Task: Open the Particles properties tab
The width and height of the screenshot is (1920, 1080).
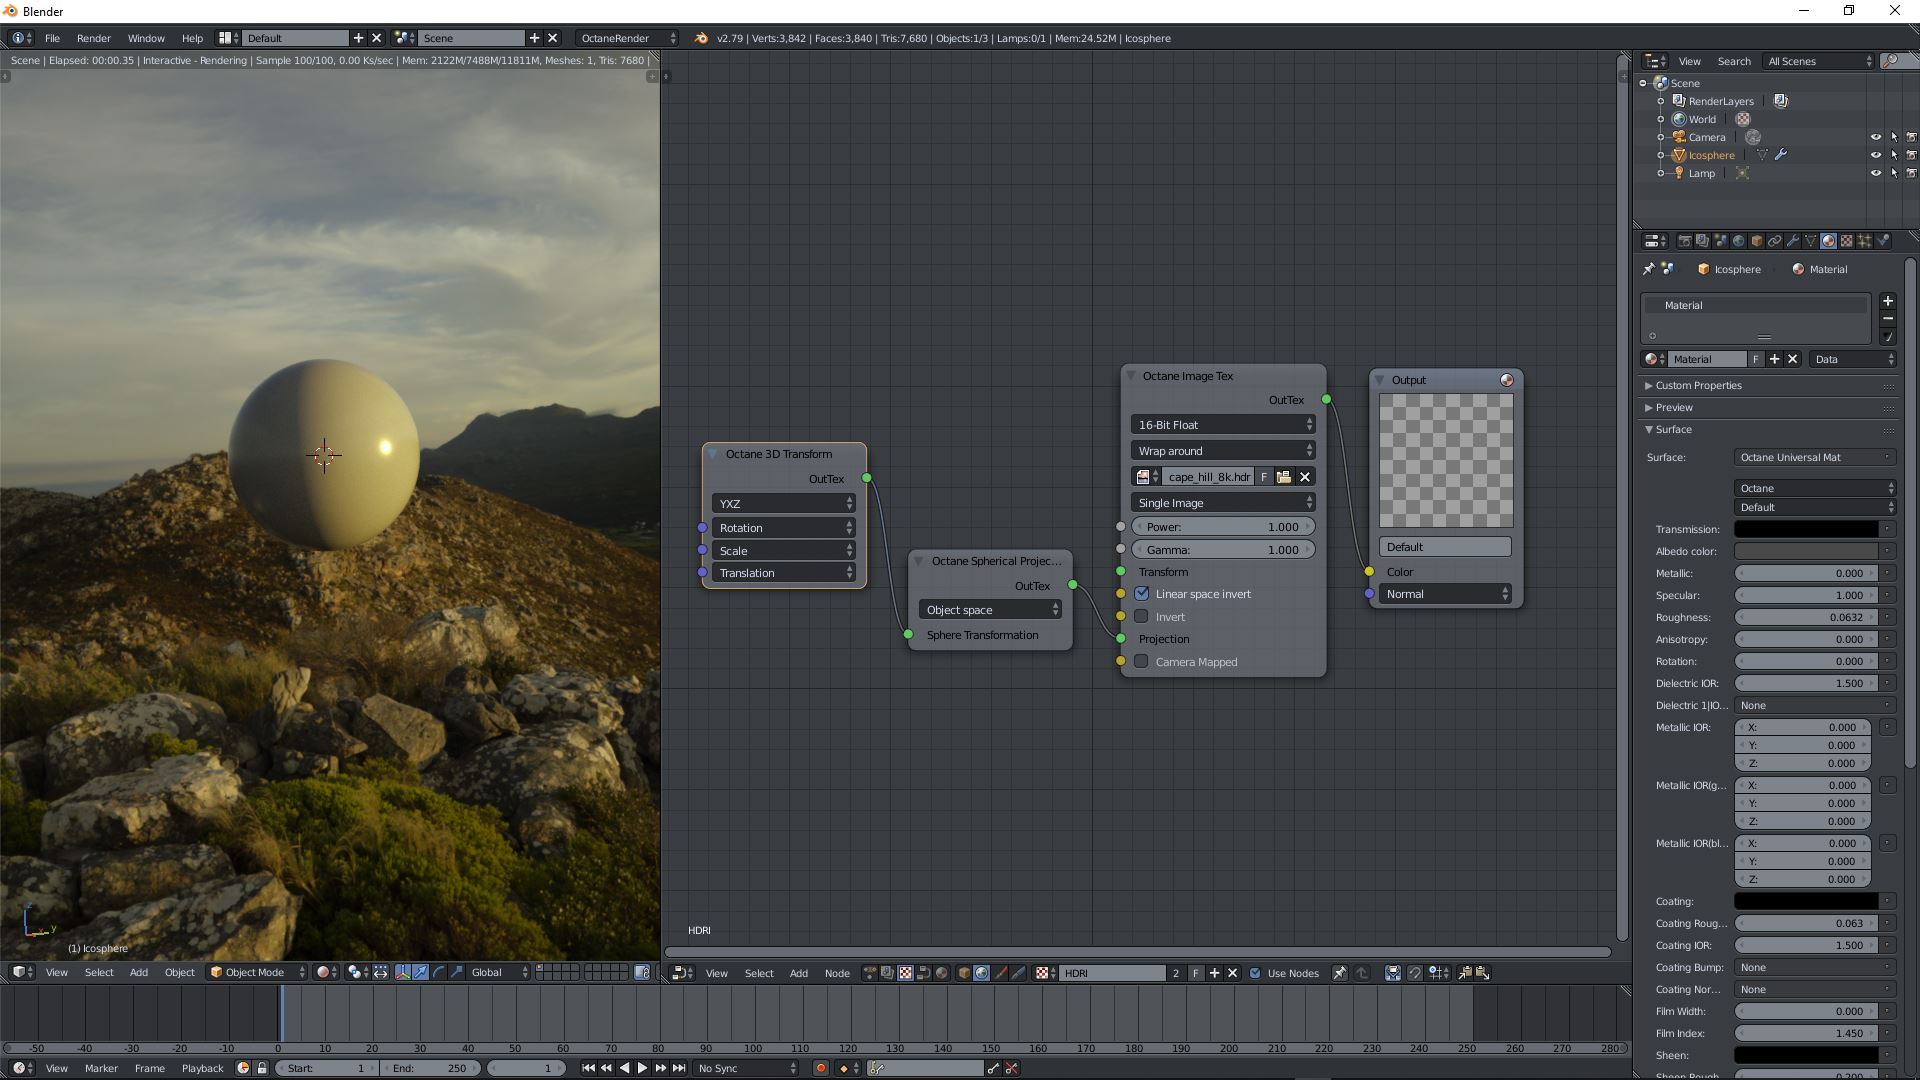Action: (1864, 241)
